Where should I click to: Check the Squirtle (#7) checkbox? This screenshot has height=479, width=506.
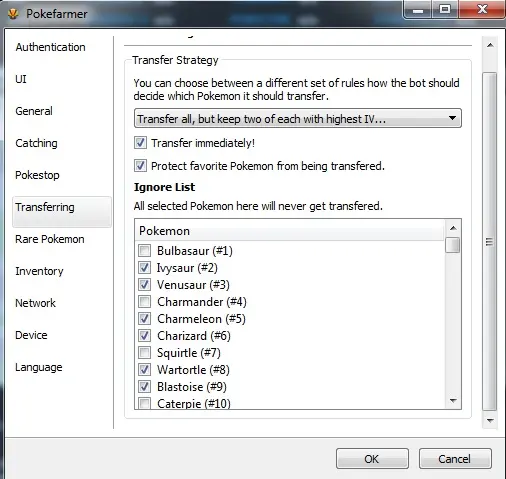[x=144, y=352]
